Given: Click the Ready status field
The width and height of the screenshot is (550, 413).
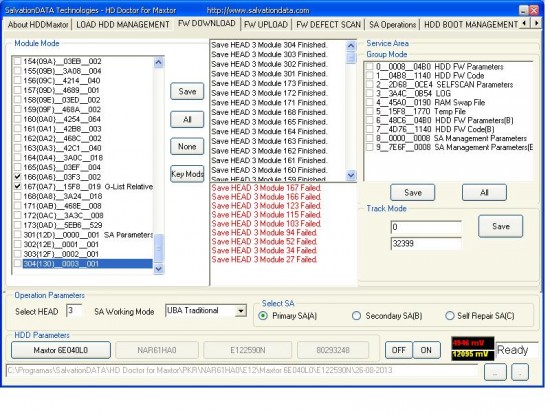Looking at the screenshot, I should tap(517, 350).
